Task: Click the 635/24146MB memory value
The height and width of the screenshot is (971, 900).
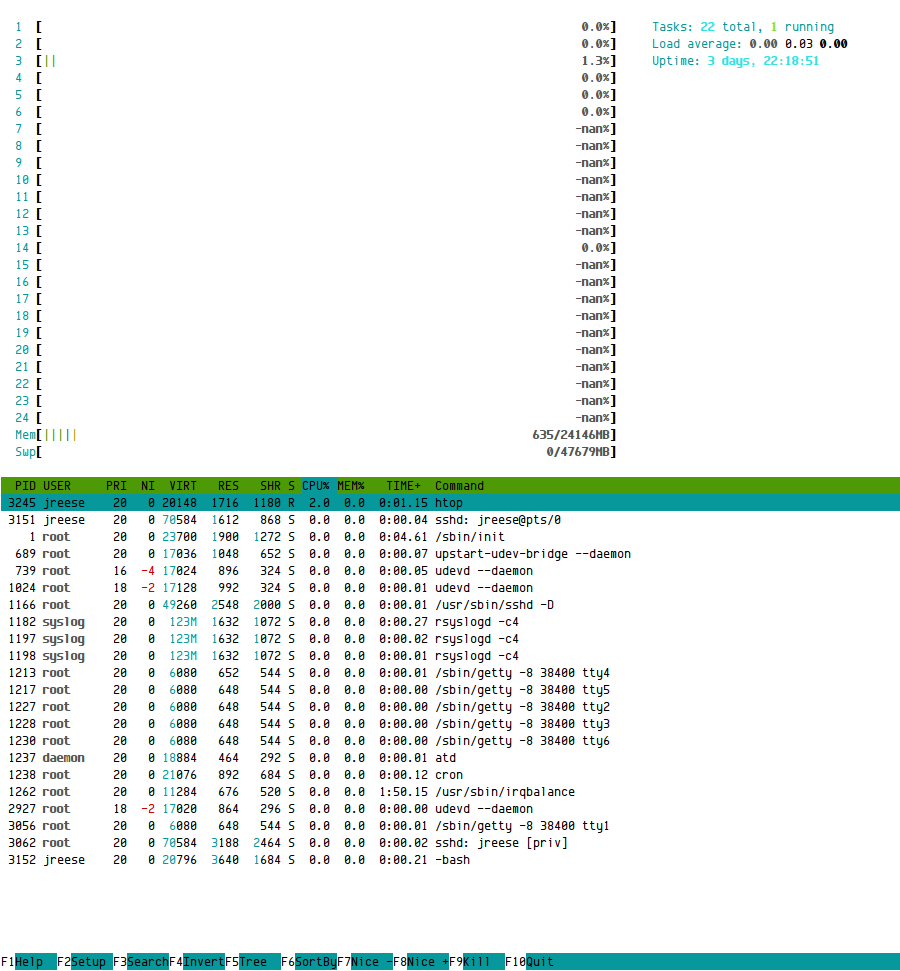Action: pyautogui.click(x=571, y=435)
